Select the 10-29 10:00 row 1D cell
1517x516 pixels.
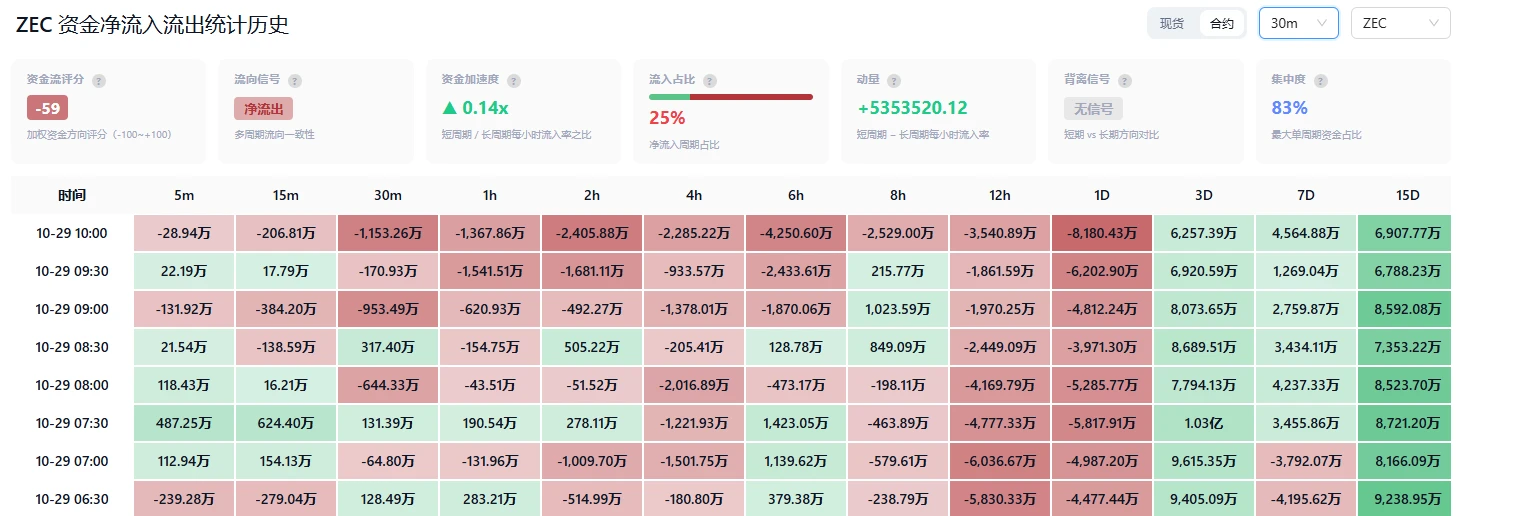coord(1101,233)
